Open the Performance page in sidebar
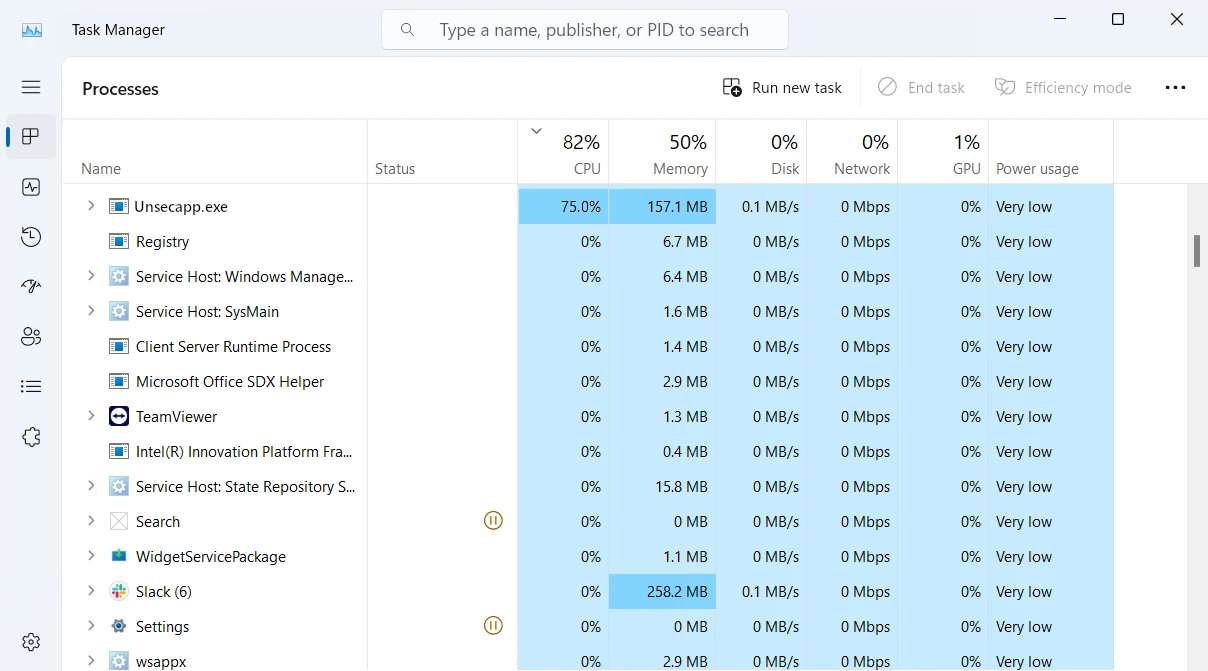The height and width of the screenshot is (671, 1208). click(31, 187)
